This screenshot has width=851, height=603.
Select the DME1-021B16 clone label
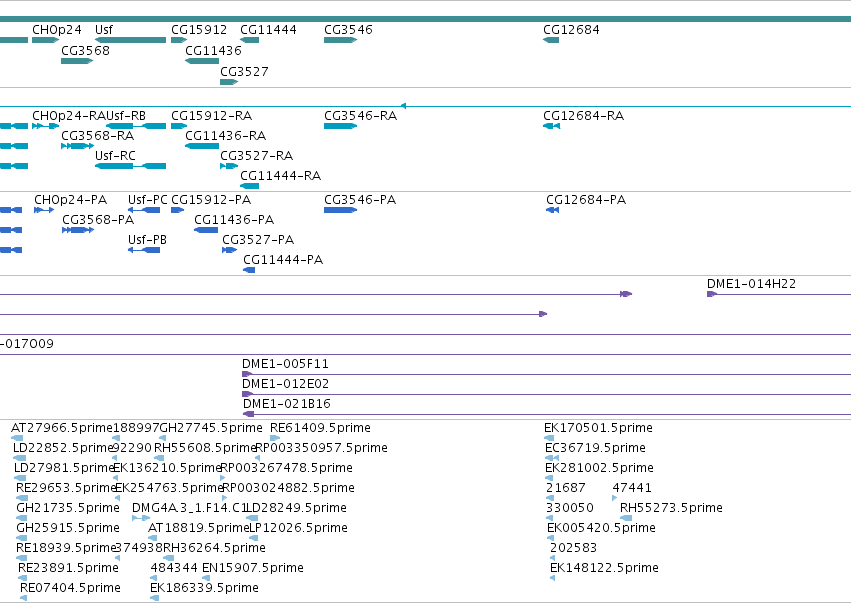coord(287,404)
